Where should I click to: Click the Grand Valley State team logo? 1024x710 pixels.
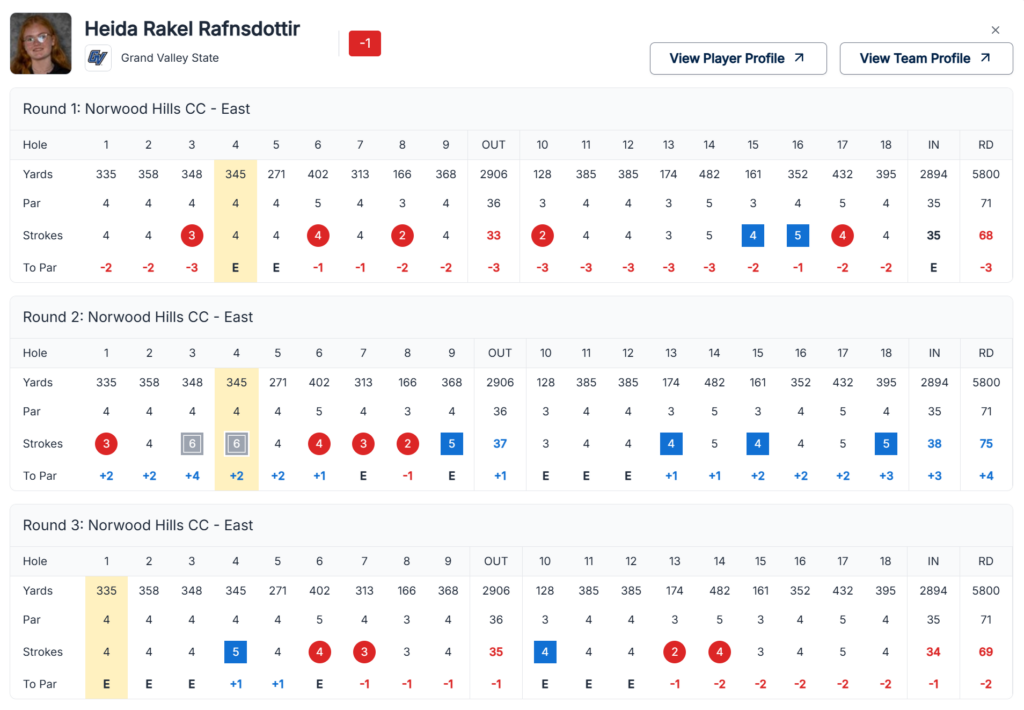click(x=97, y=58)
